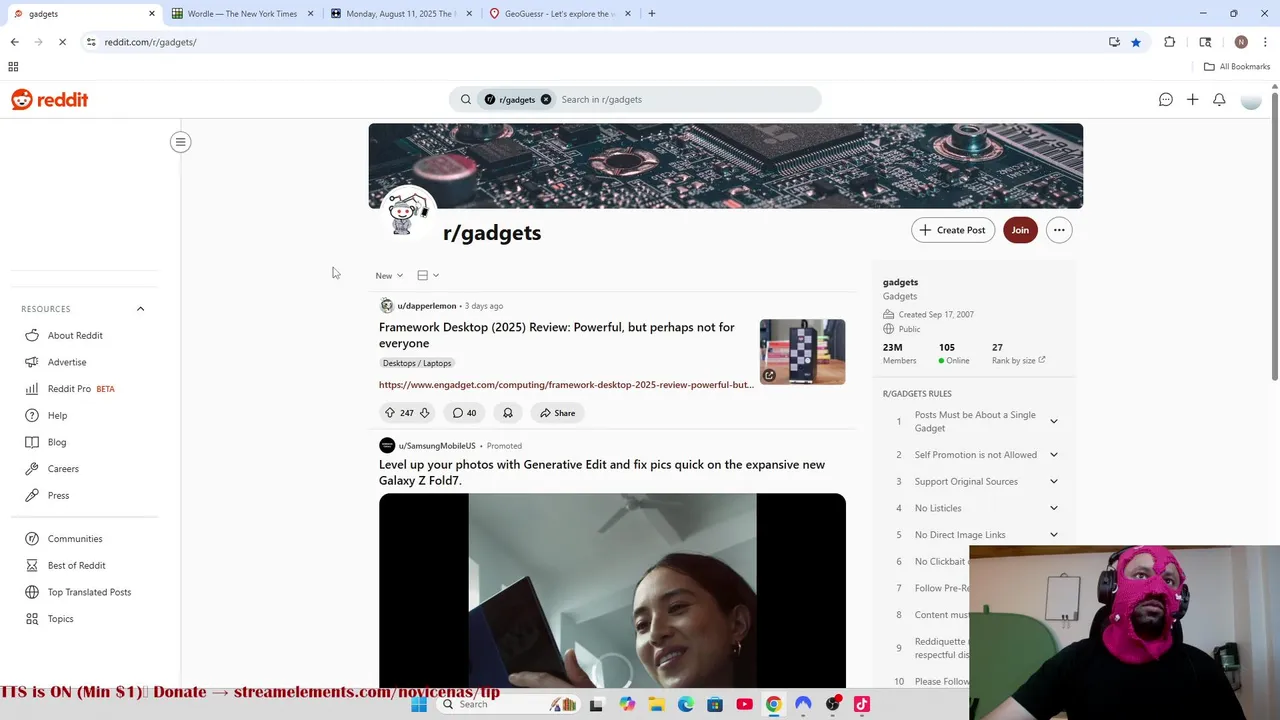Viewport: 1280px width, 720px height.
Task: Expand rule Self Promotion is not Allowed
Action: point(1053,455)
